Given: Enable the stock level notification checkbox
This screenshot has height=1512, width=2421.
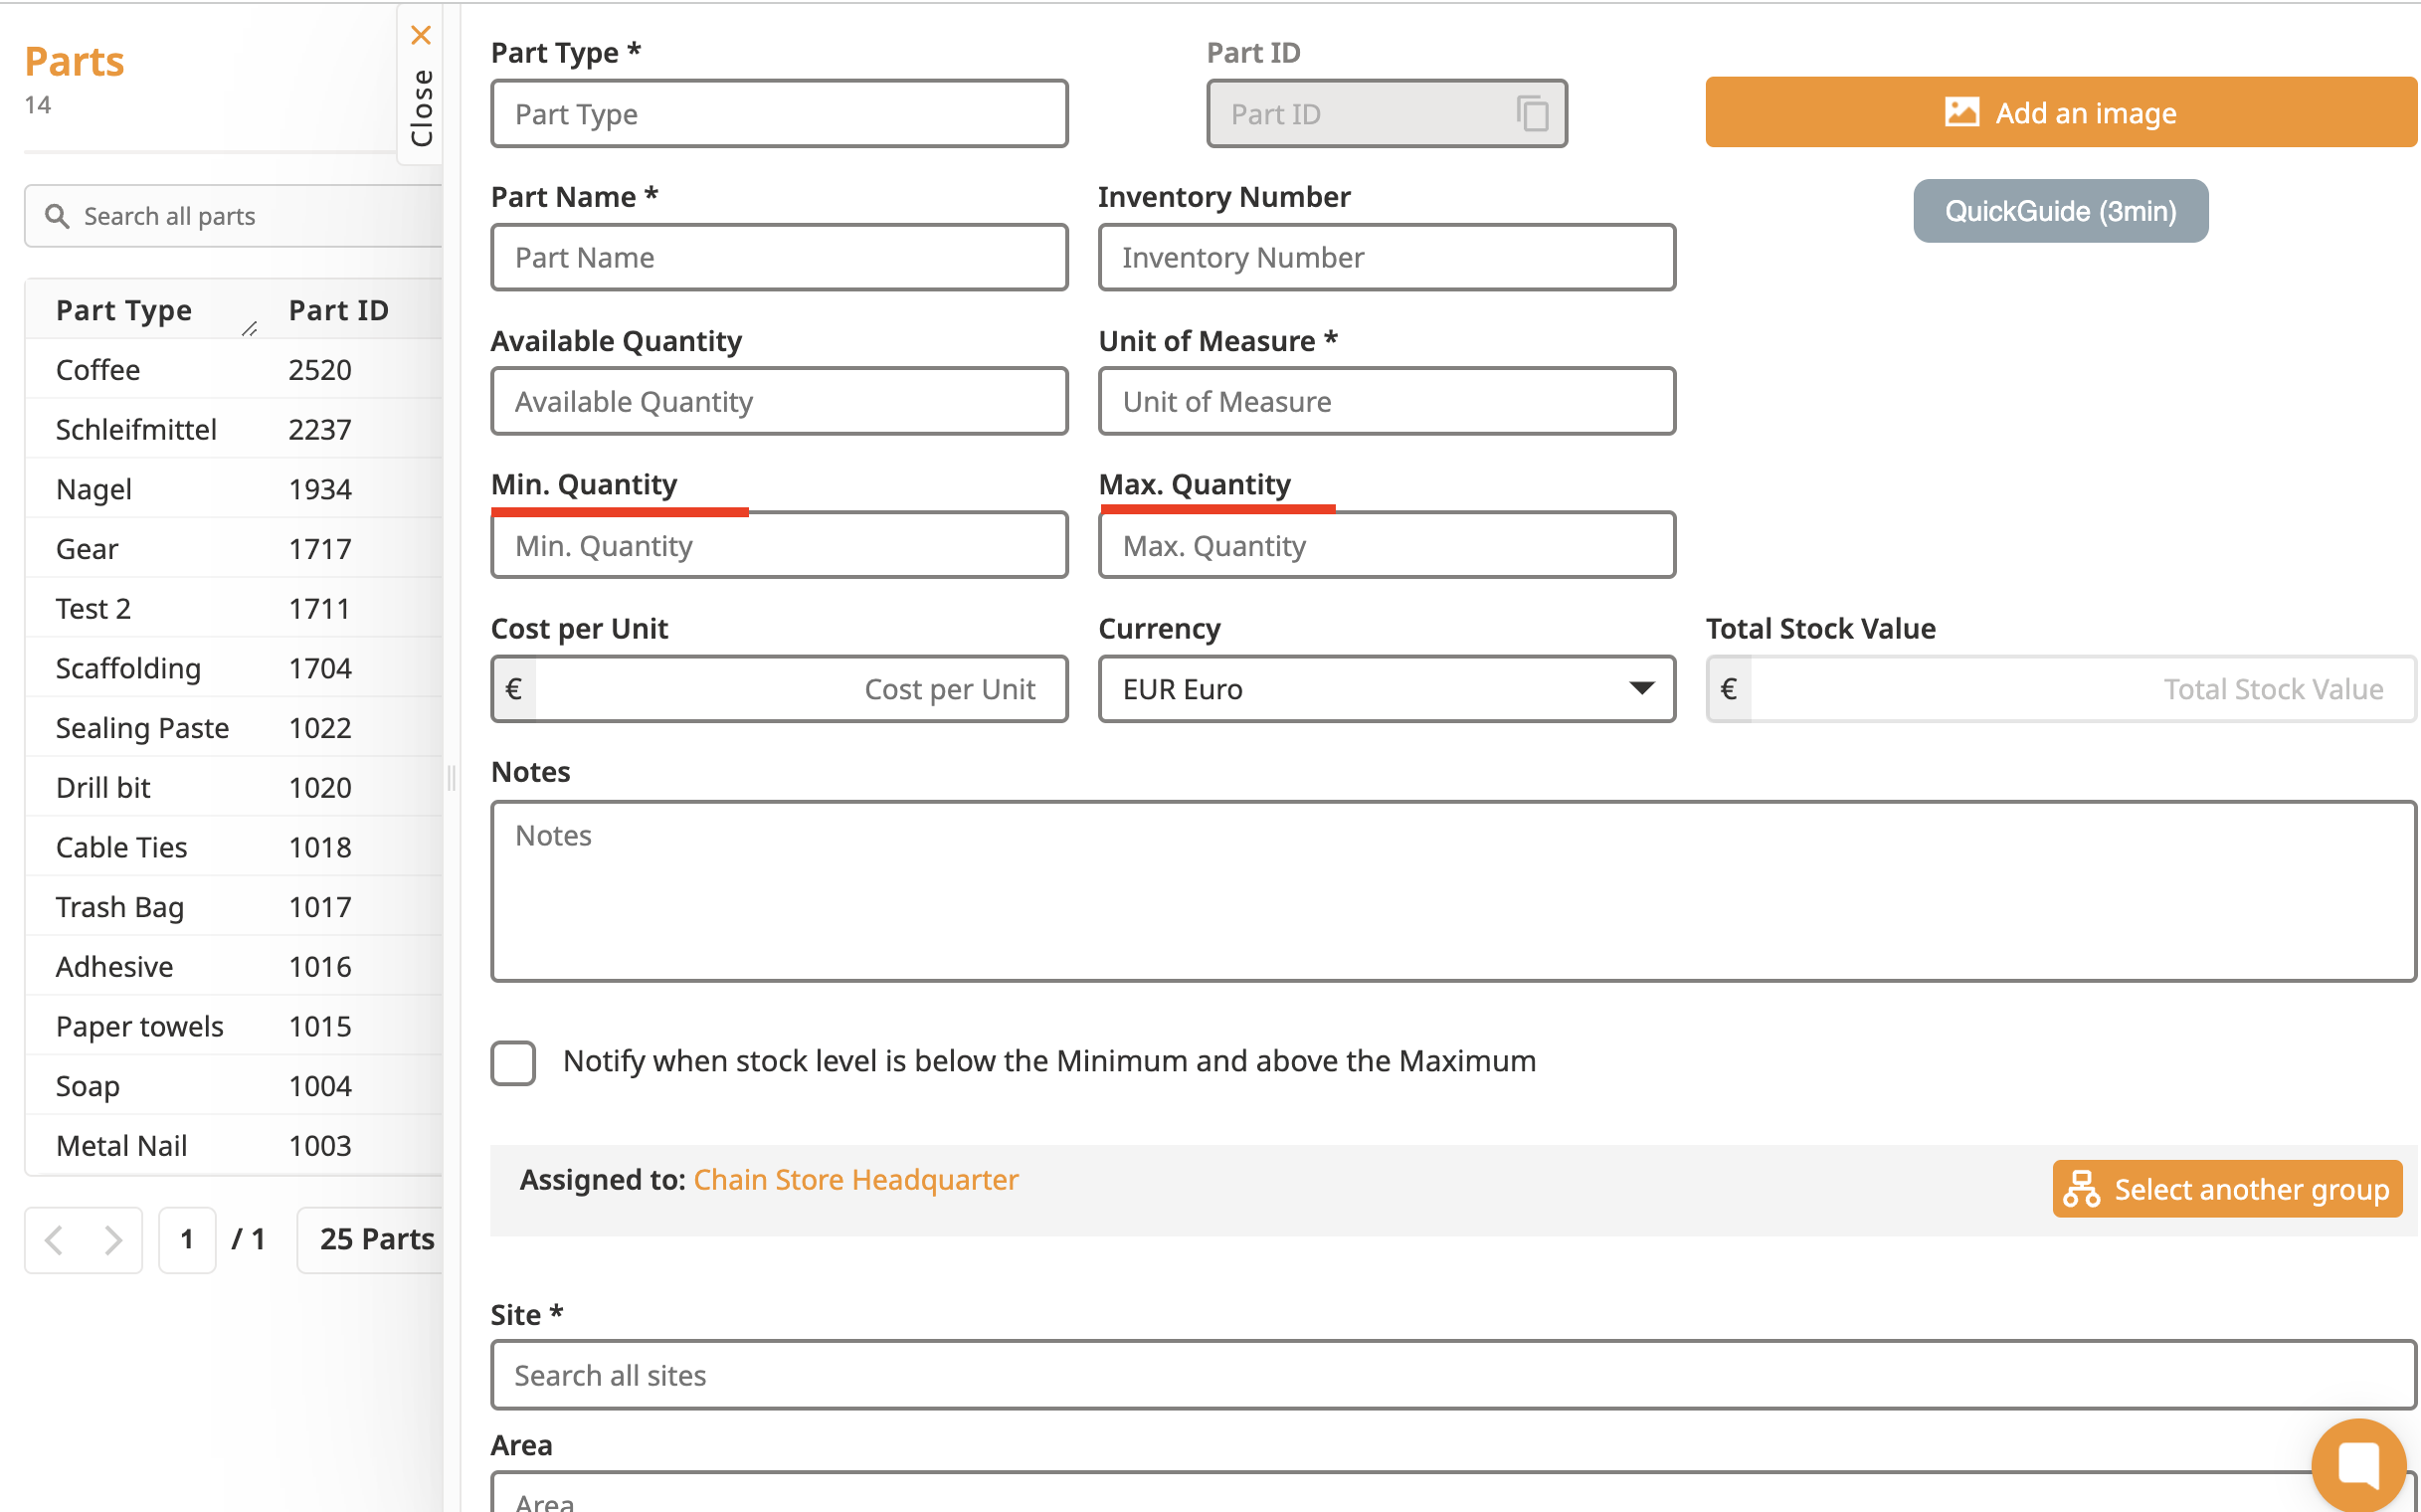Looking at the screenshot, I should click(x=513, y=1062).
